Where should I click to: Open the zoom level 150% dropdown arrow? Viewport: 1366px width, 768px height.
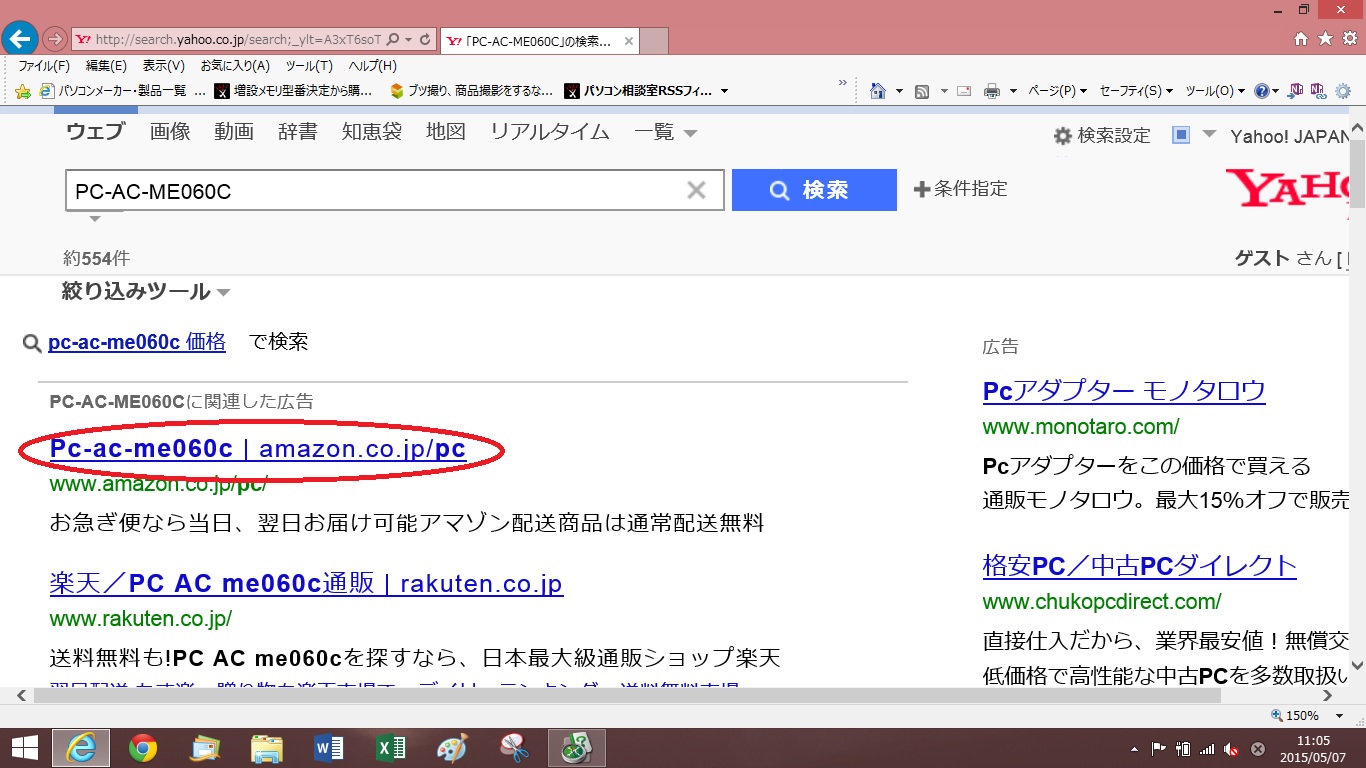1340,716
